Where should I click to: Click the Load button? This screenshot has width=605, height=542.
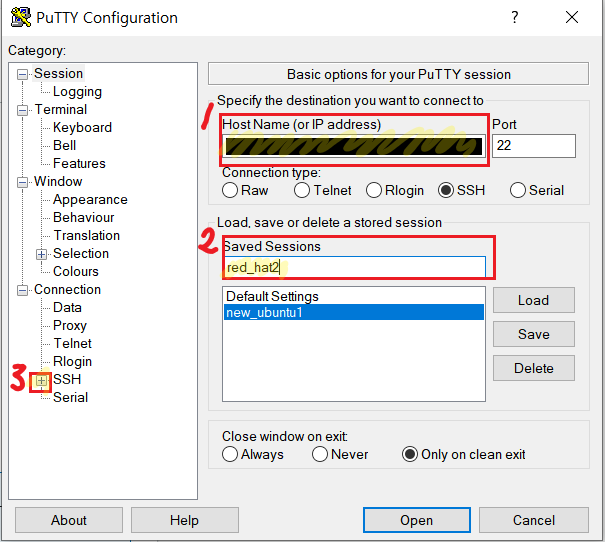click(534, 300)
